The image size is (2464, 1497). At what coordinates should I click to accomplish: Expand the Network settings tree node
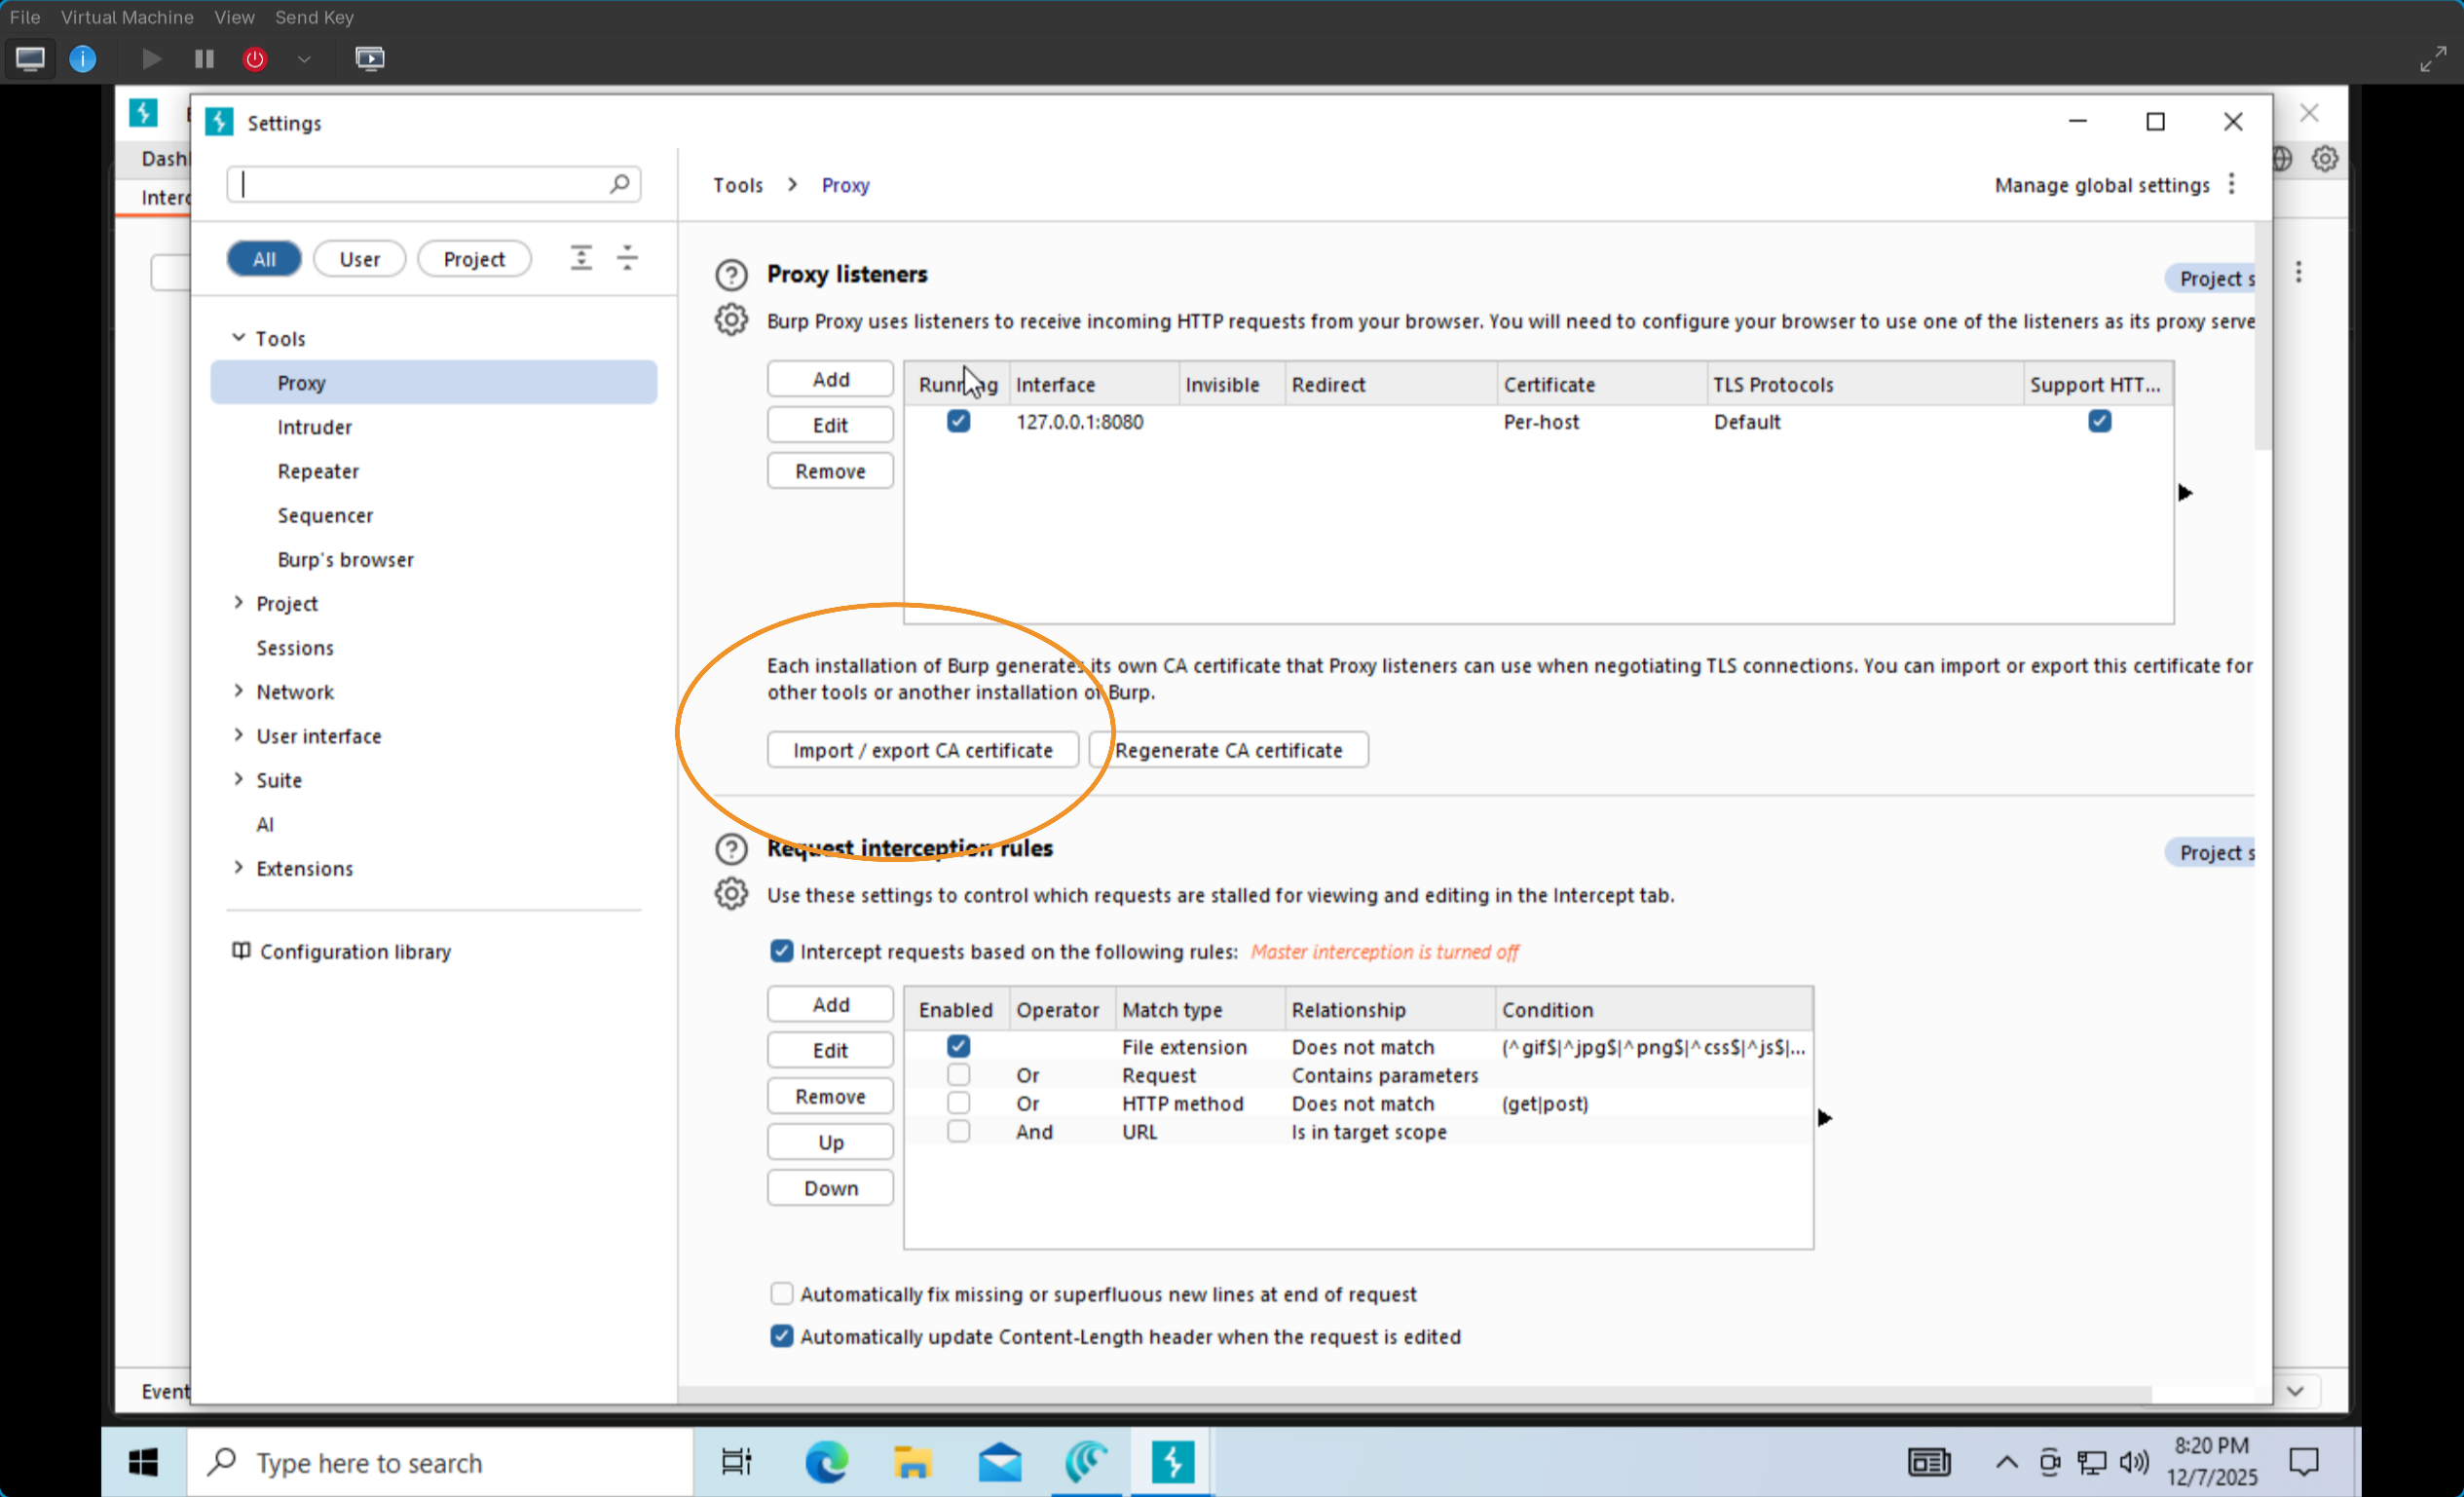(238, 691)
